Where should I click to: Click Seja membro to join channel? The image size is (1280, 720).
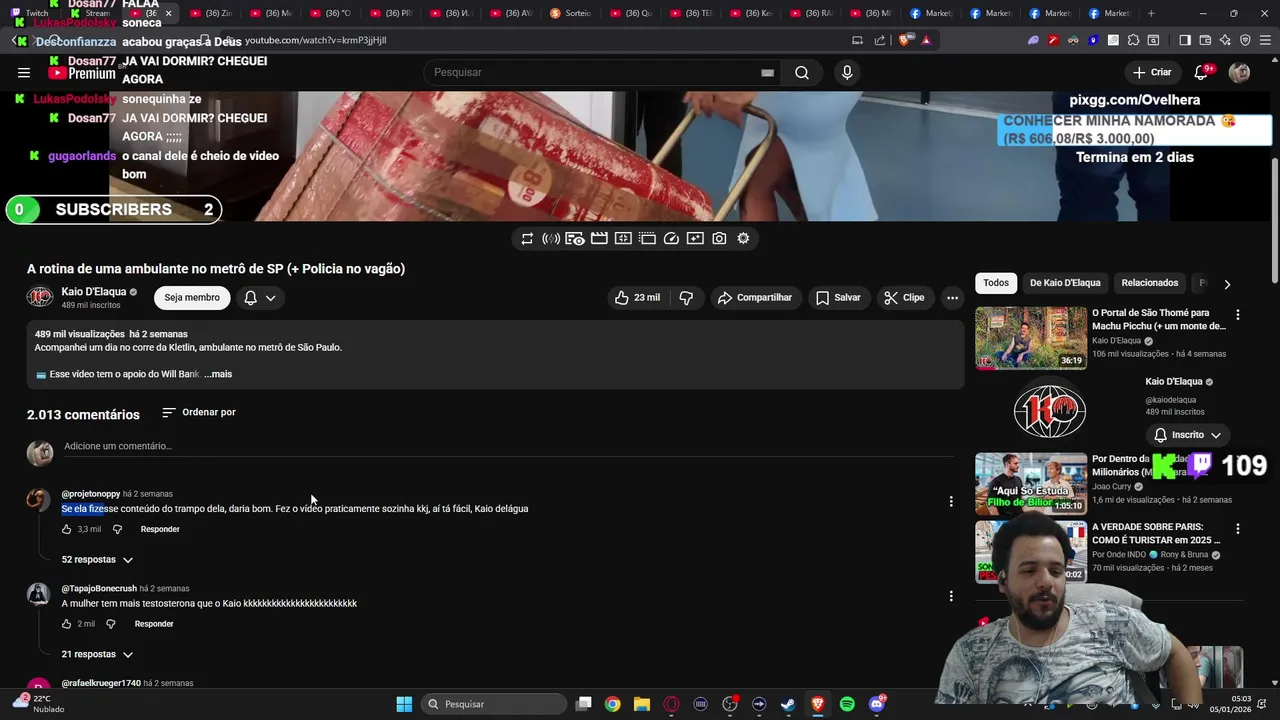point(192,297)
